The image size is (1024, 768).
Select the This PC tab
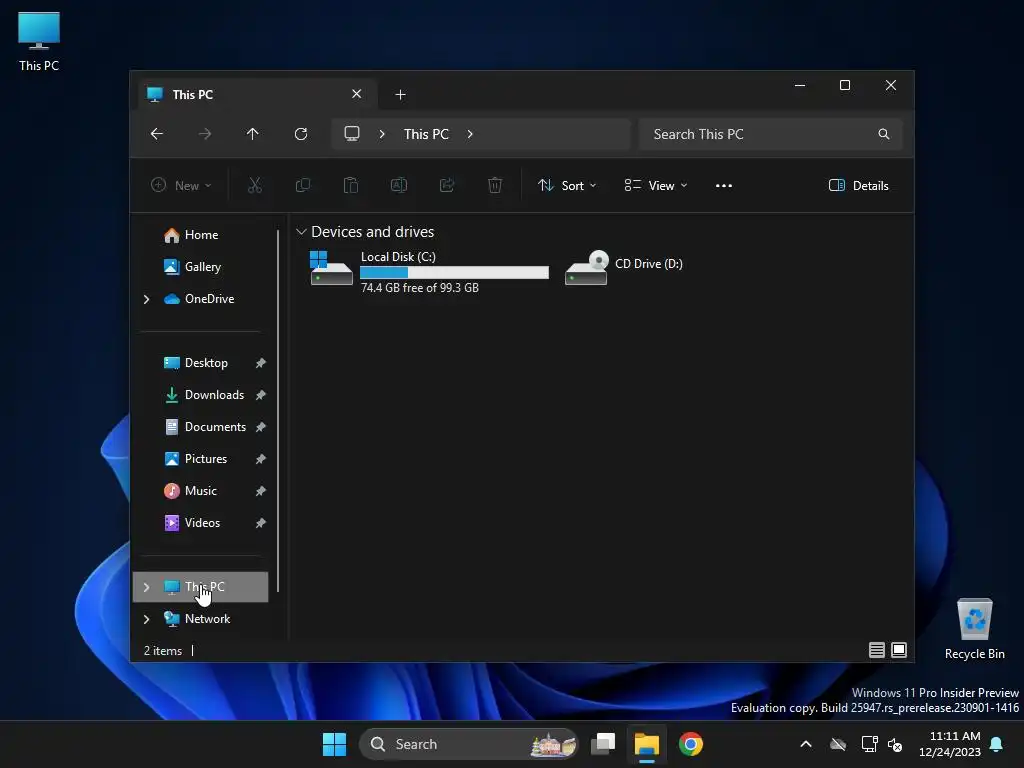[x=258, y=95]
